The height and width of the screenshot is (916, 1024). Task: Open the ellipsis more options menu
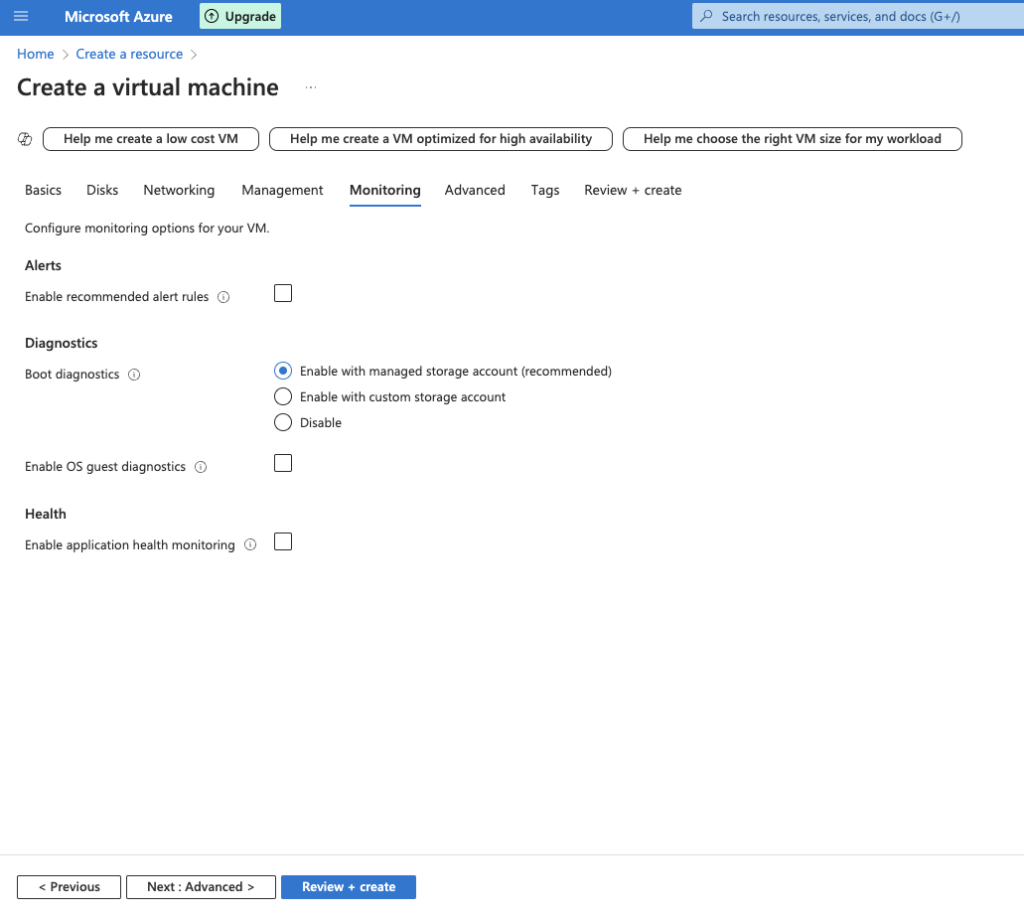pyautogui.click(x=311, y=87)
